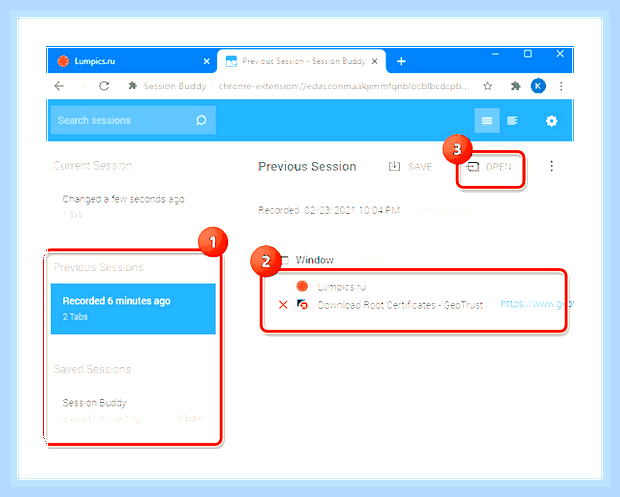
Task: Click the Previous Sessions section heading
Action: click(98, 267)
